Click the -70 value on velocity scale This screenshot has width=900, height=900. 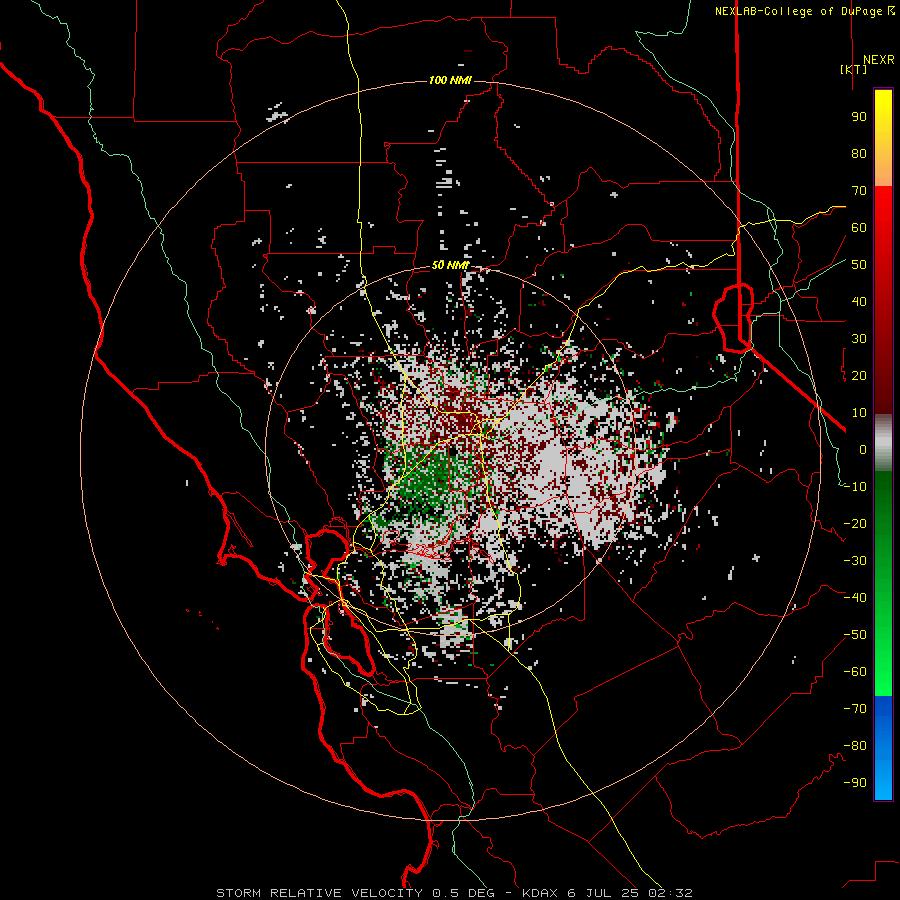[x=855, y=709]
